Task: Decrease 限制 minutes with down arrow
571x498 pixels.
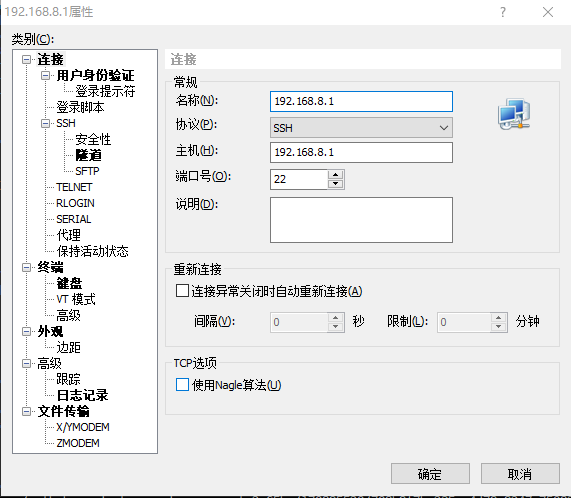Action: (498, 327)
